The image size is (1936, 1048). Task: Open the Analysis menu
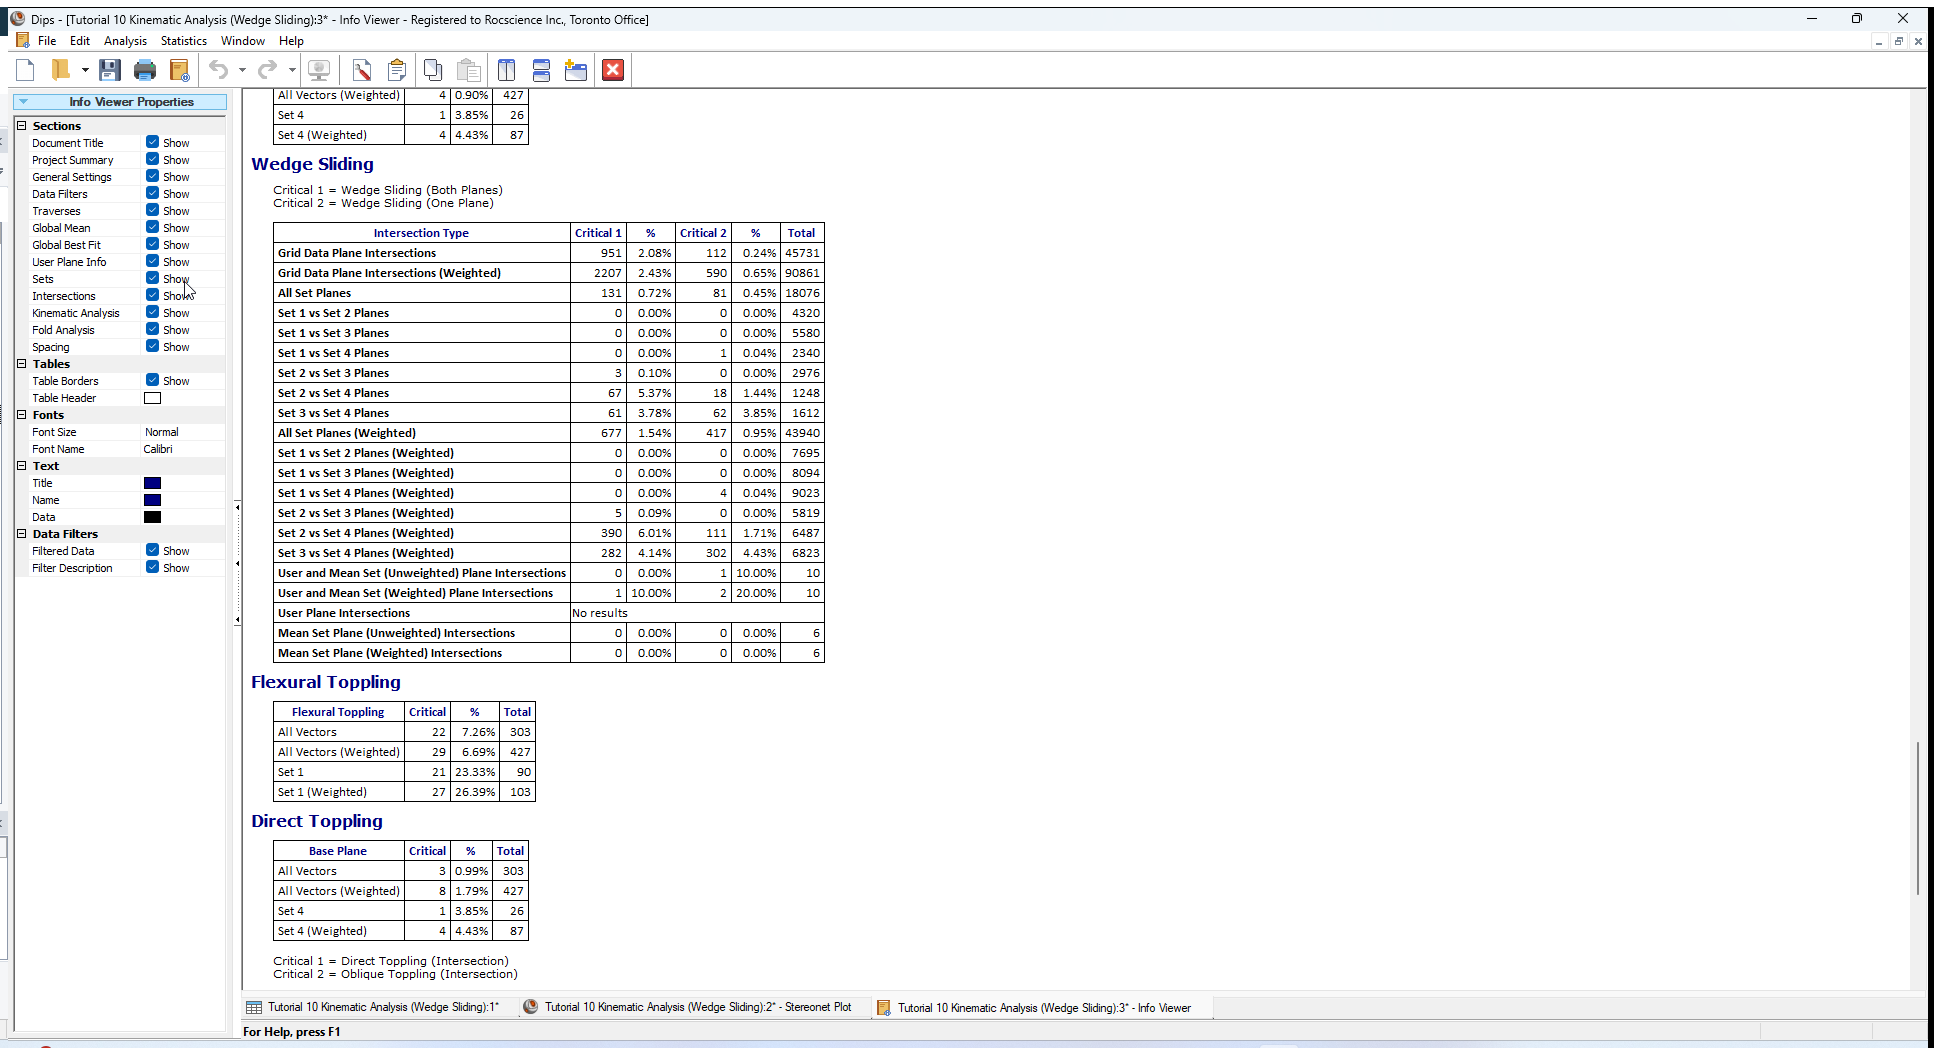125,41
